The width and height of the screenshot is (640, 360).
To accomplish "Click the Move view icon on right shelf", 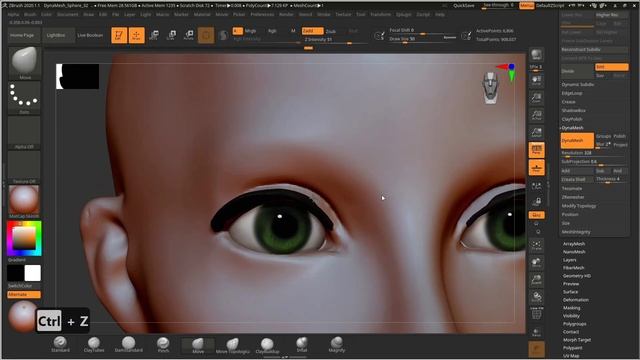I will point(536,262).
